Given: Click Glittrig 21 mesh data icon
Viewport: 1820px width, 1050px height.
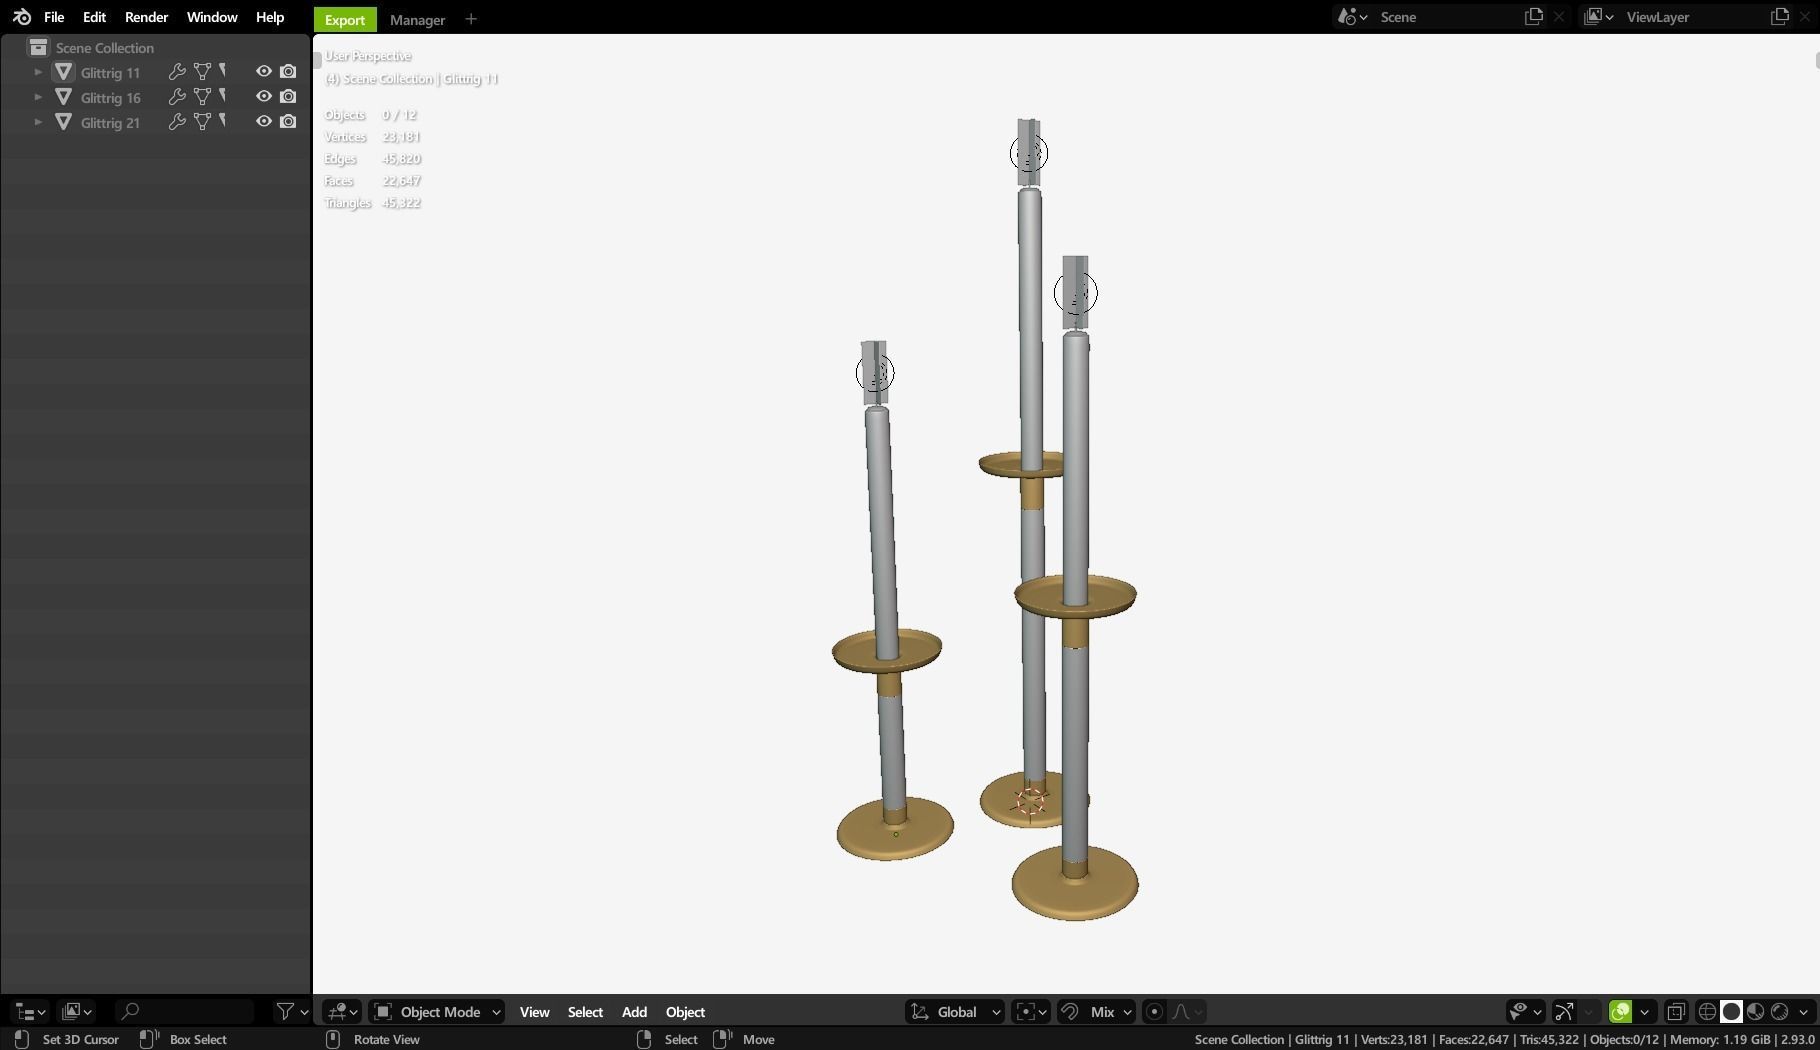Looking at the screenshot, I should (203, 122).
